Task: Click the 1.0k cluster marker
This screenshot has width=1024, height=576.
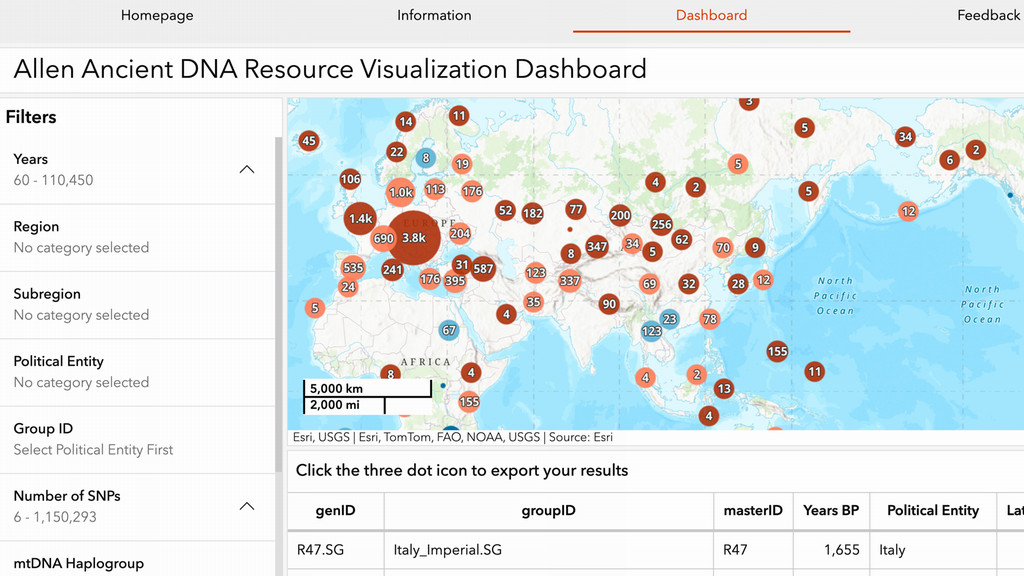Action: point(401,192)
